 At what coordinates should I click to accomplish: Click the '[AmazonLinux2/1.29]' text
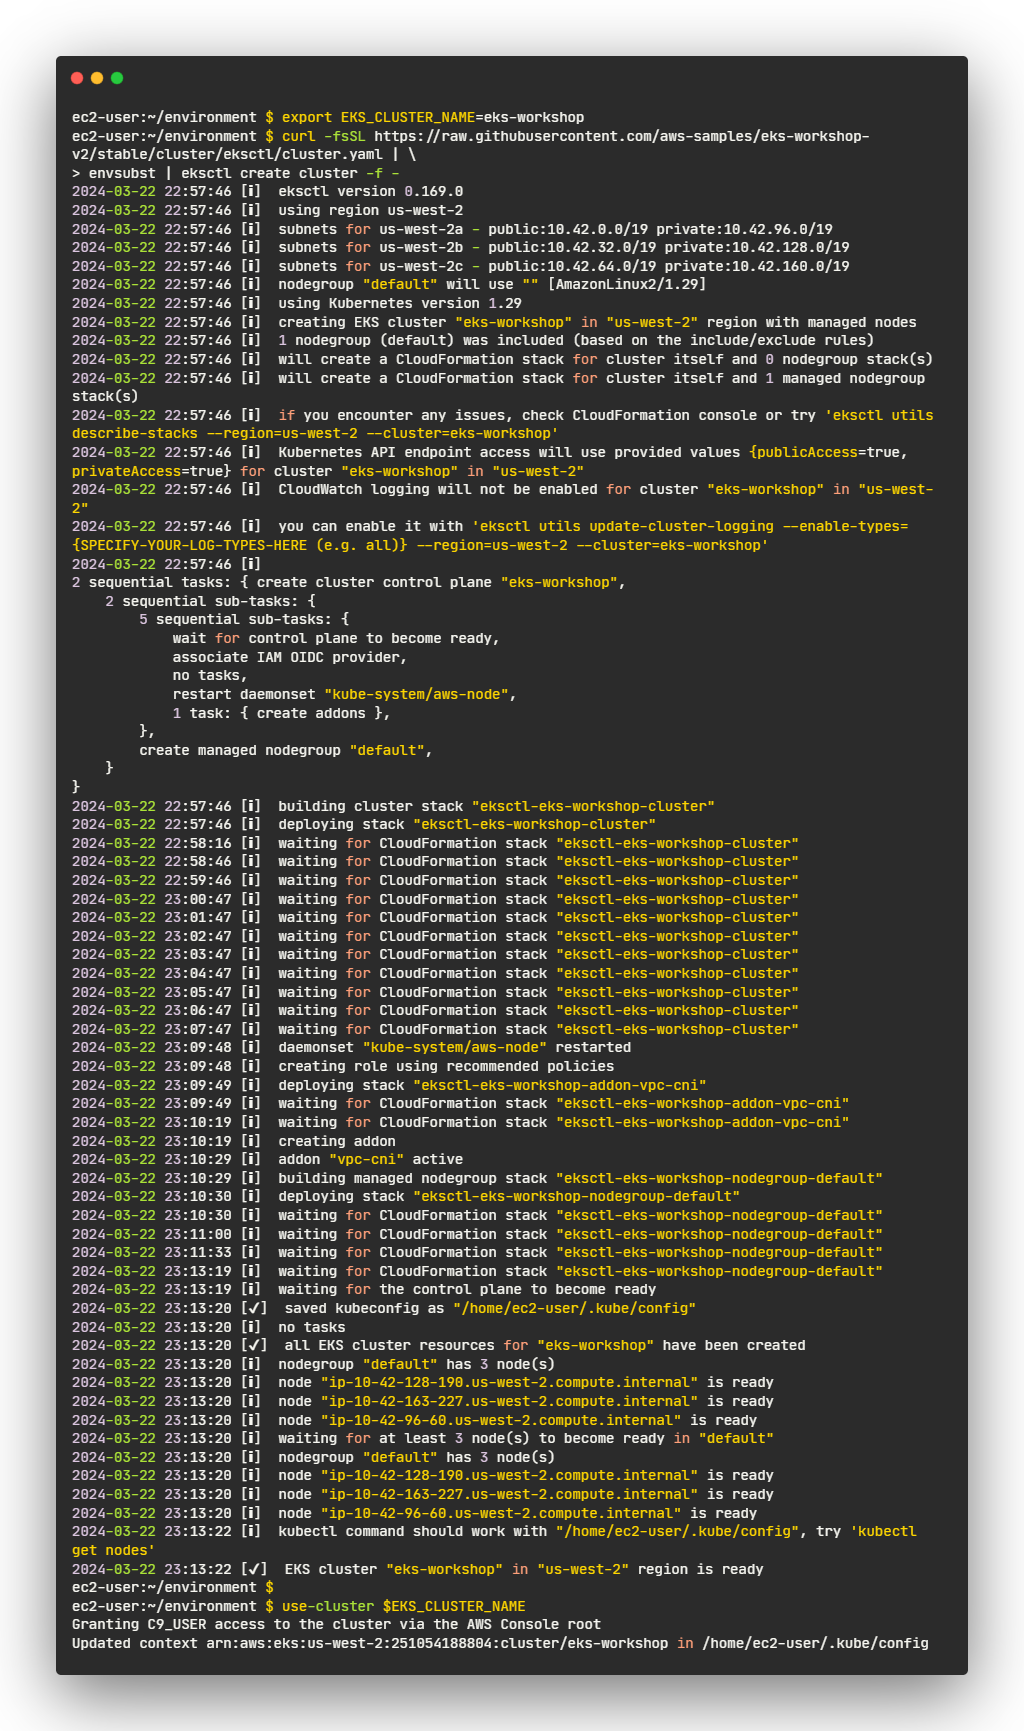(x=627, y=284)
